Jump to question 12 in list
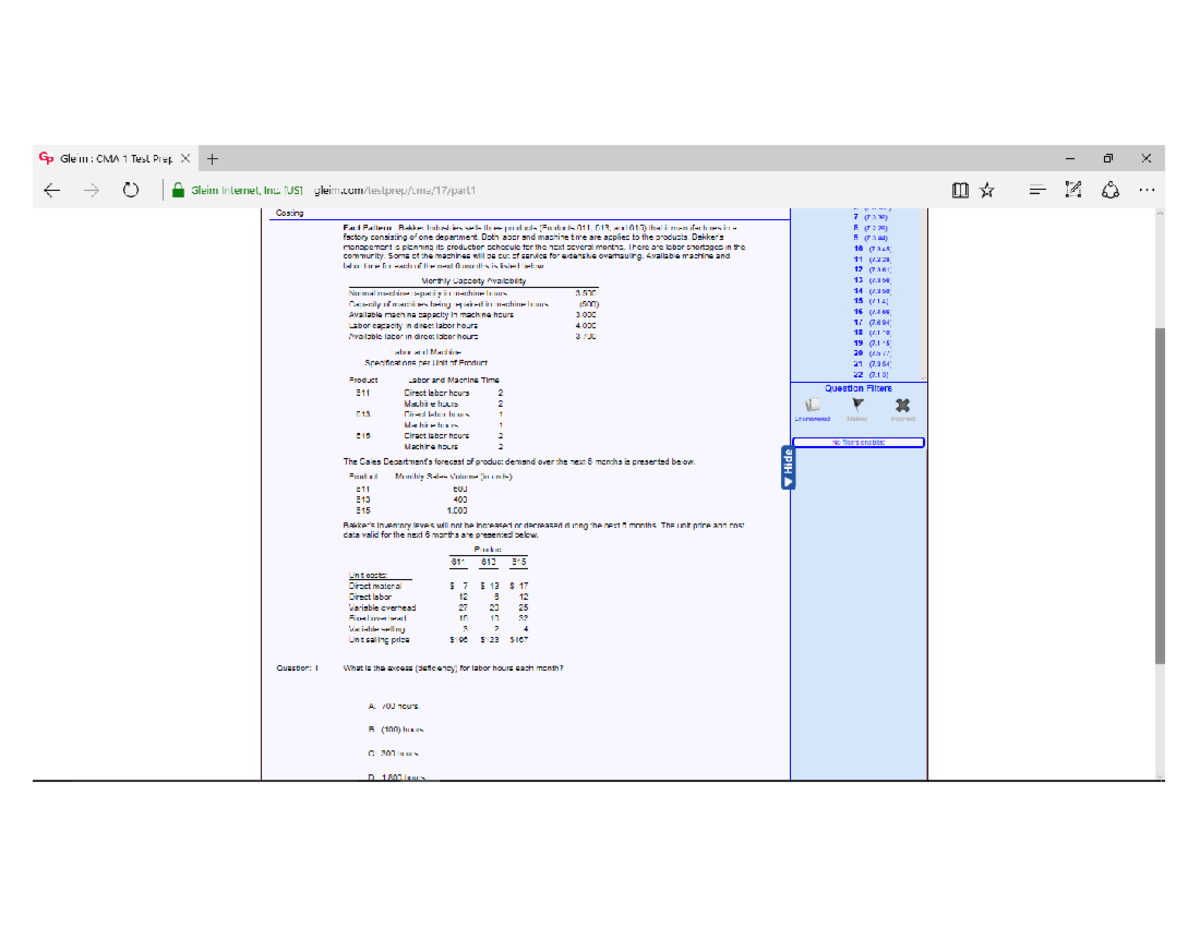The height and width of the screenshot is (927, 1200). (x=873, y=270)
